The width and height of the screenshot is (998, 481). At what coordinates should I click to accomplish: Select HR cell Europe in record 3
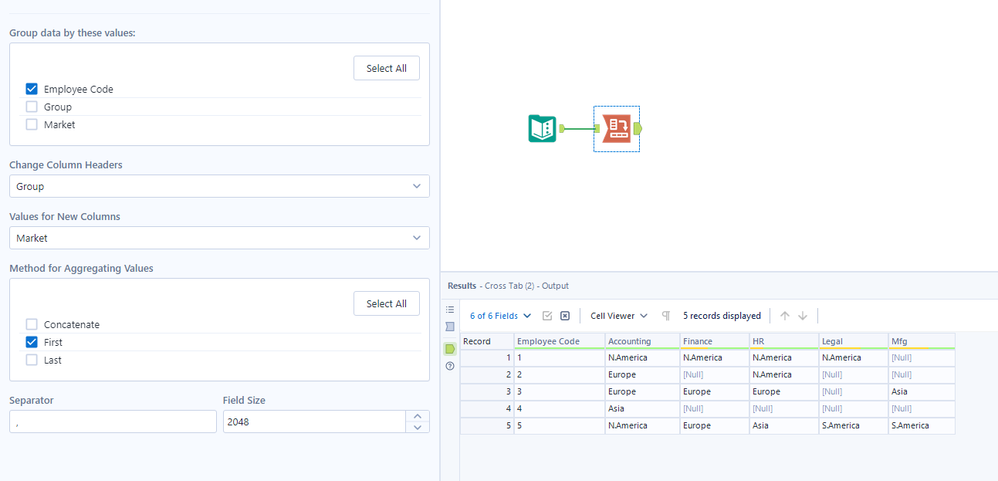(784, 392)
